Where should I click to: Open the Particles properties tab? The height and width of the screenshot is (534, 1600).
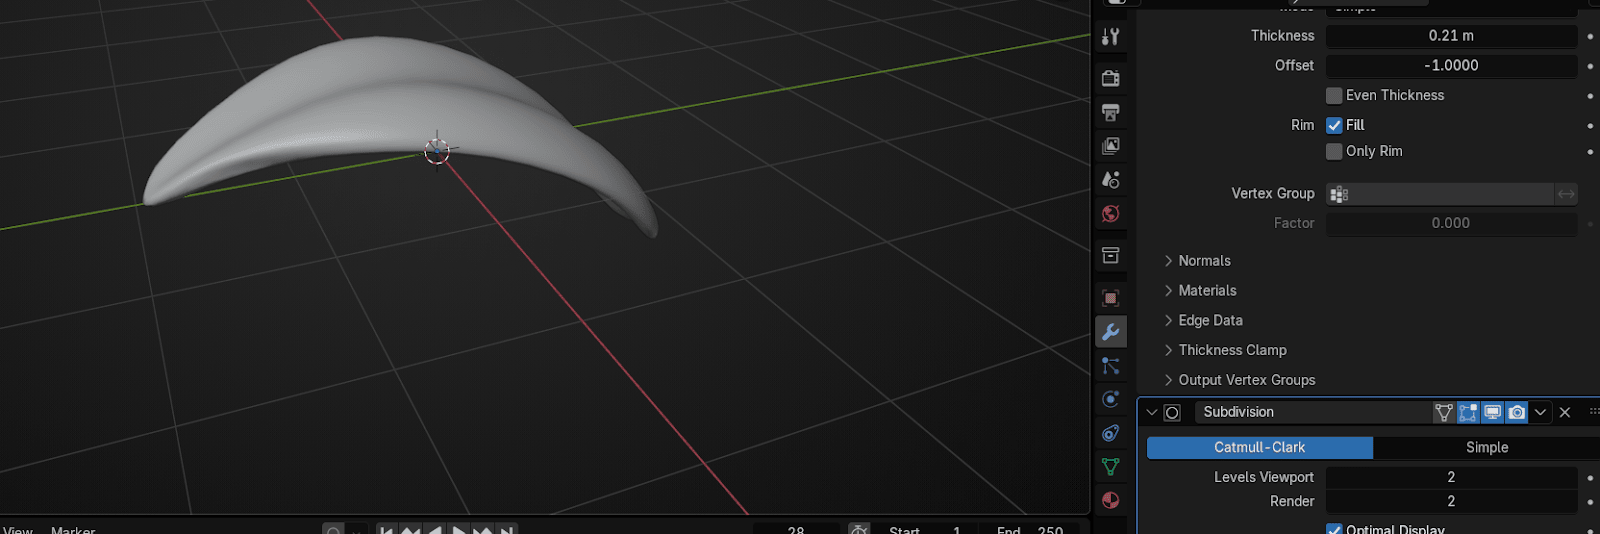point(1110,366)
